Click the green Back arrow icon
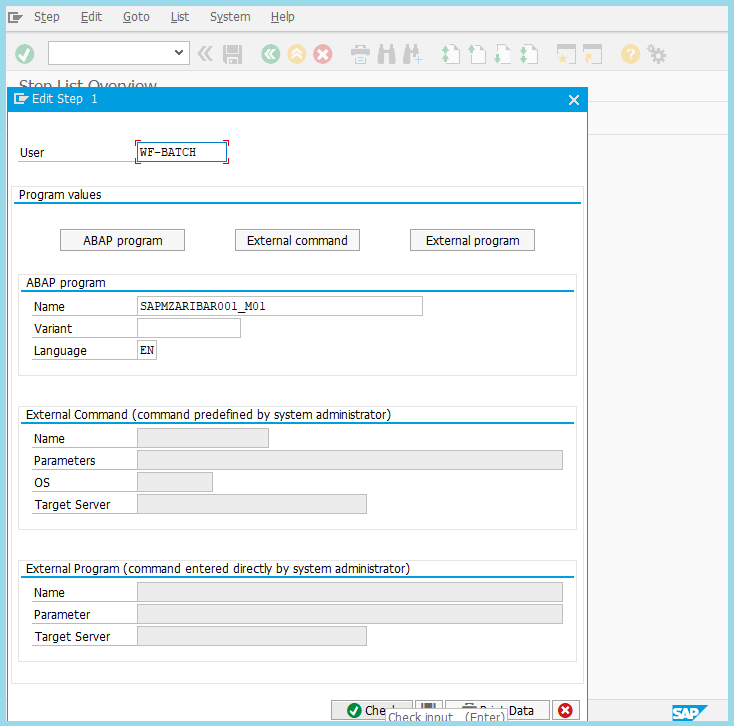734x726 pixels. [x=270, y=54]
